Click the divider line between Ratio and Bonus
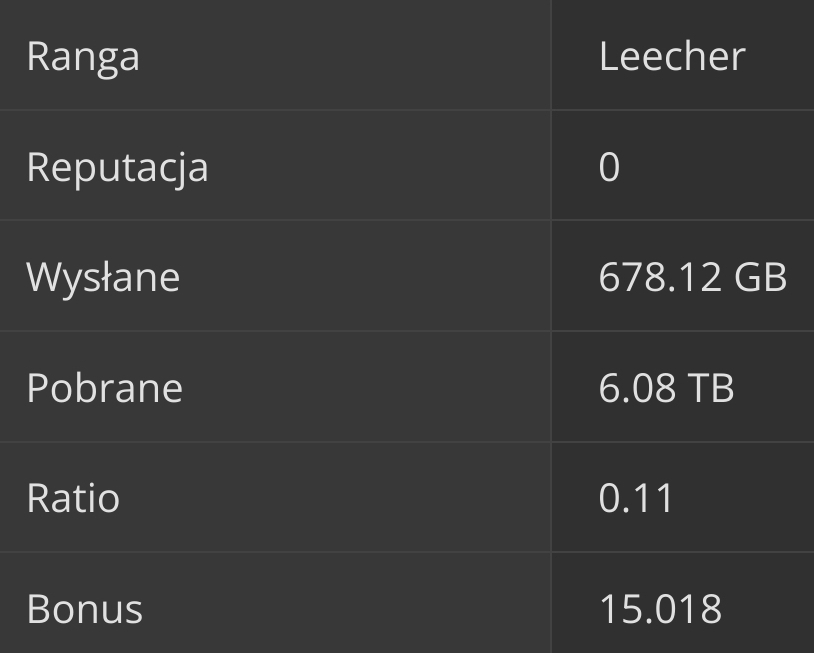The width and height of the screenshot is (814, 653). [275, 552]
